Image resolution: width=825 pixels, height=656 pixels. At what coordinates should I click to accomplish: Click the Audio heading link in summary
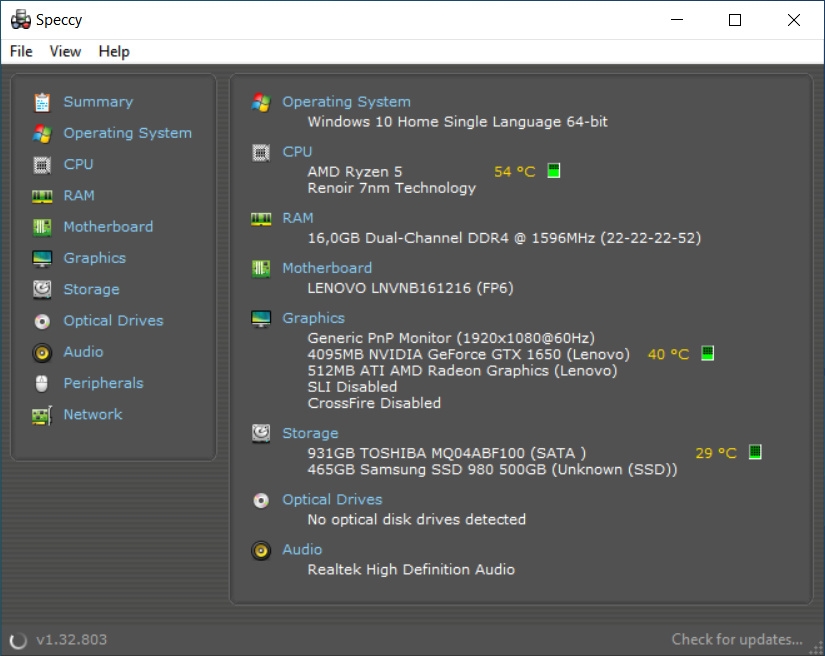coord(303,550)
